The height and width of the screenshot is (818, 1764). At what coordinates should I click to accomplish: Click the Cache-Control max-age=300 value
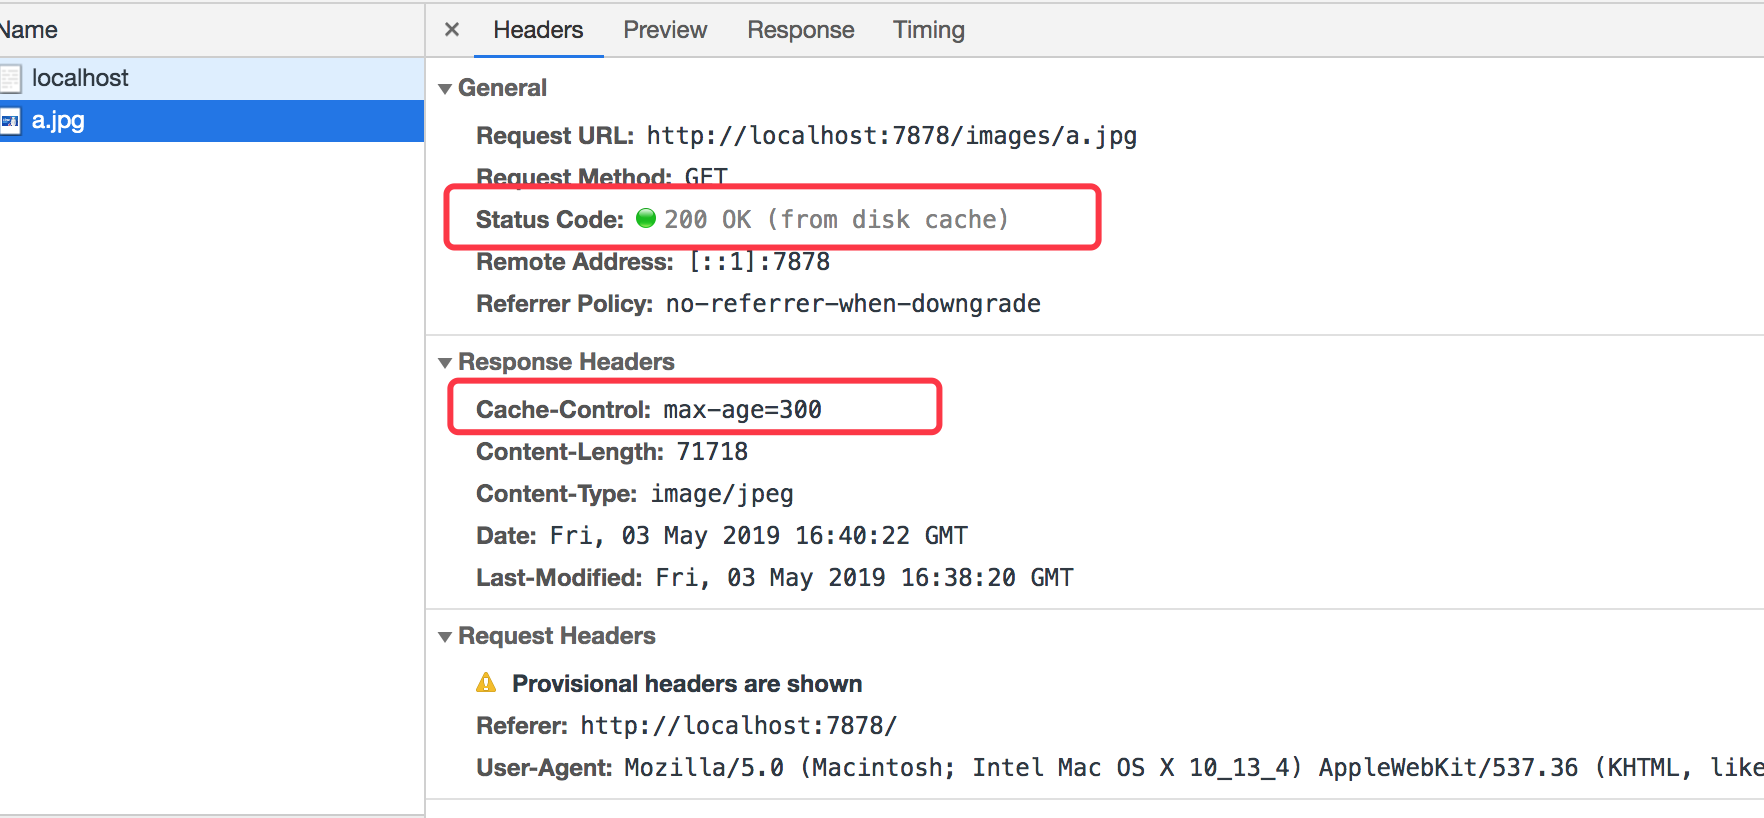point(742,410)
